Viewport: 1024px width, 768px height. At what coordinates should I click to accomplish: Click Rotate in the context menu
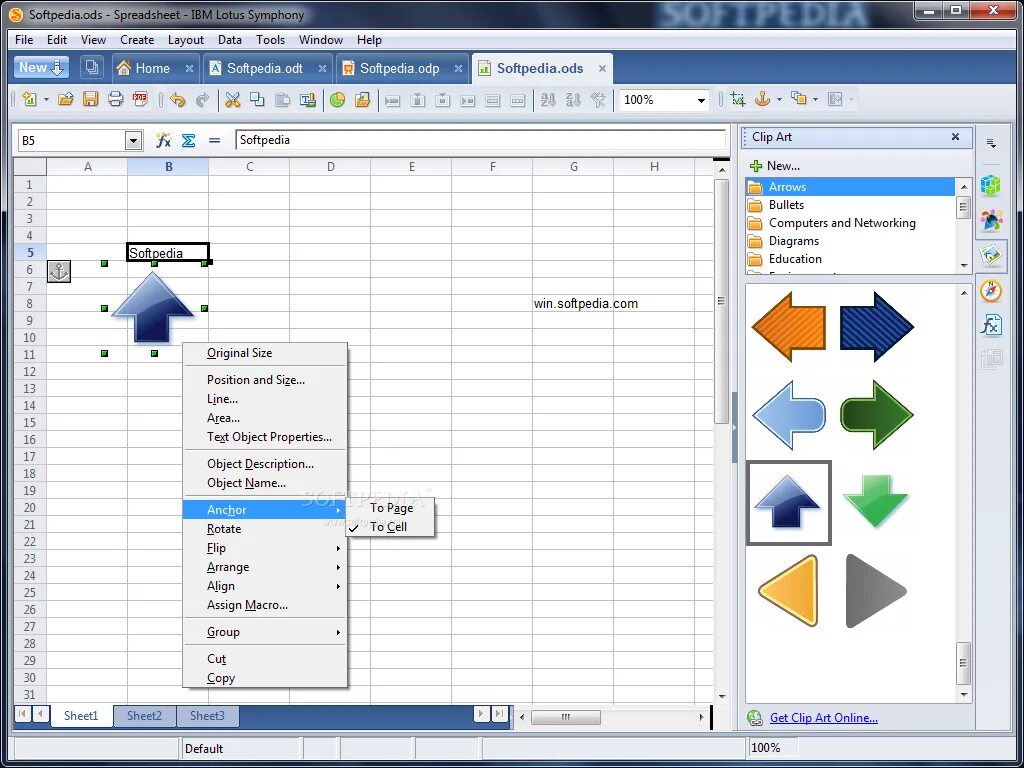pos(224,529)
